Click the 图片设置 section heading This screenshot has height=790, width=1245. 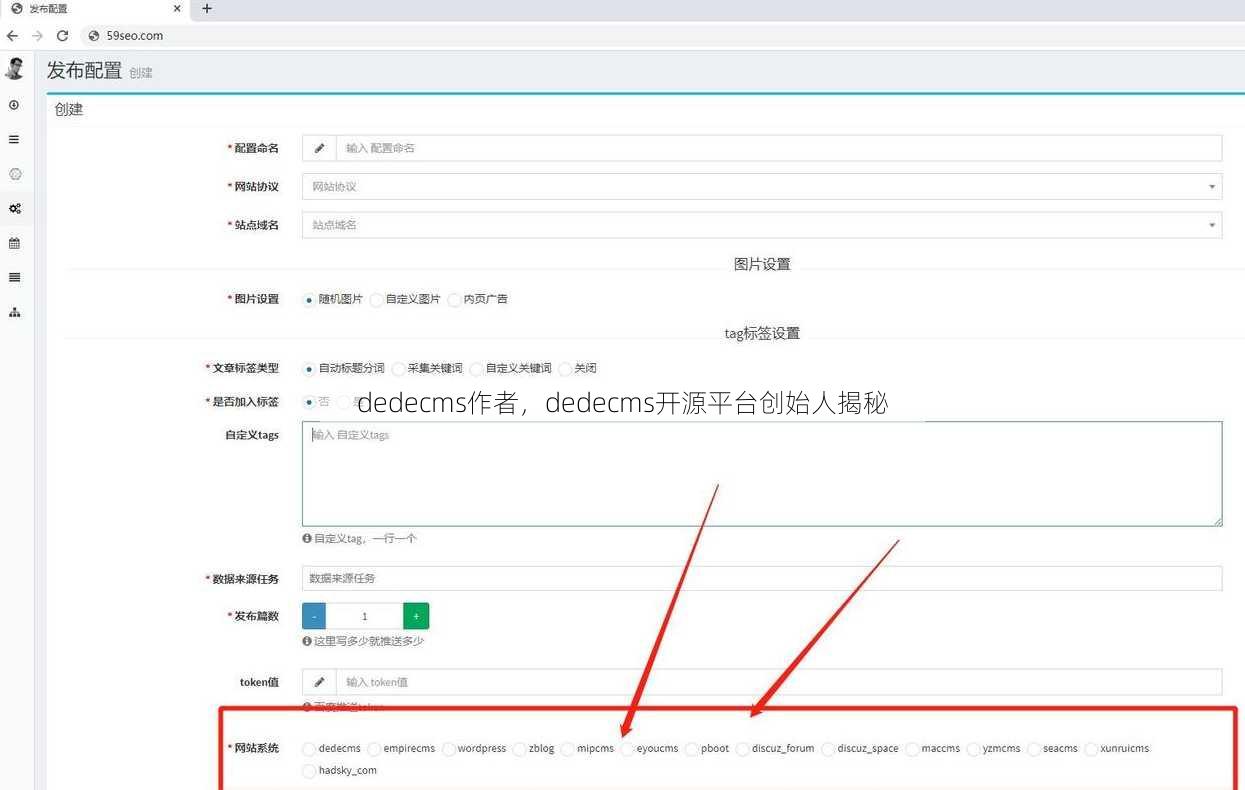(762, 264)
